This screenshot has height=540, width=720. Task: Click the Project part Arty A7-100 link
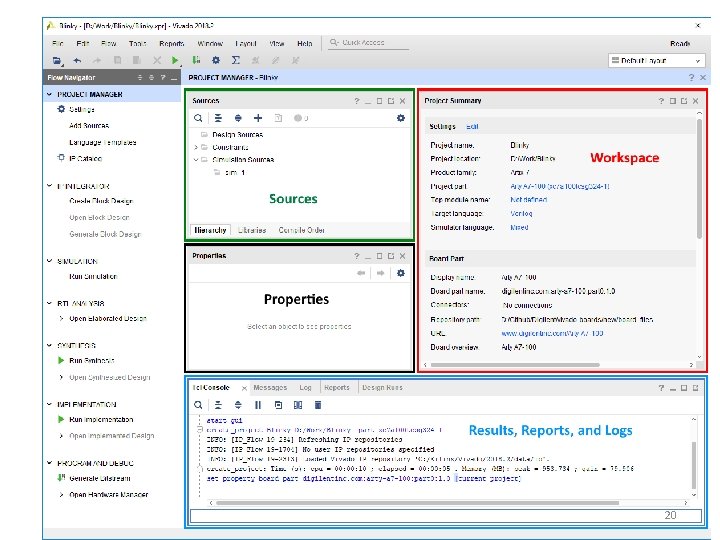(560, 186)
